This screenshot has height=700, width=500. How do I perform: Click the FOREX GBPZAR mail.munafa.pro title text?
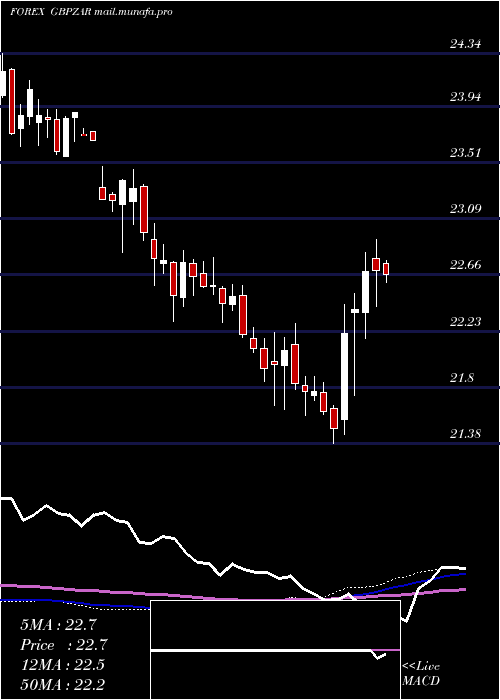point(91,12)
